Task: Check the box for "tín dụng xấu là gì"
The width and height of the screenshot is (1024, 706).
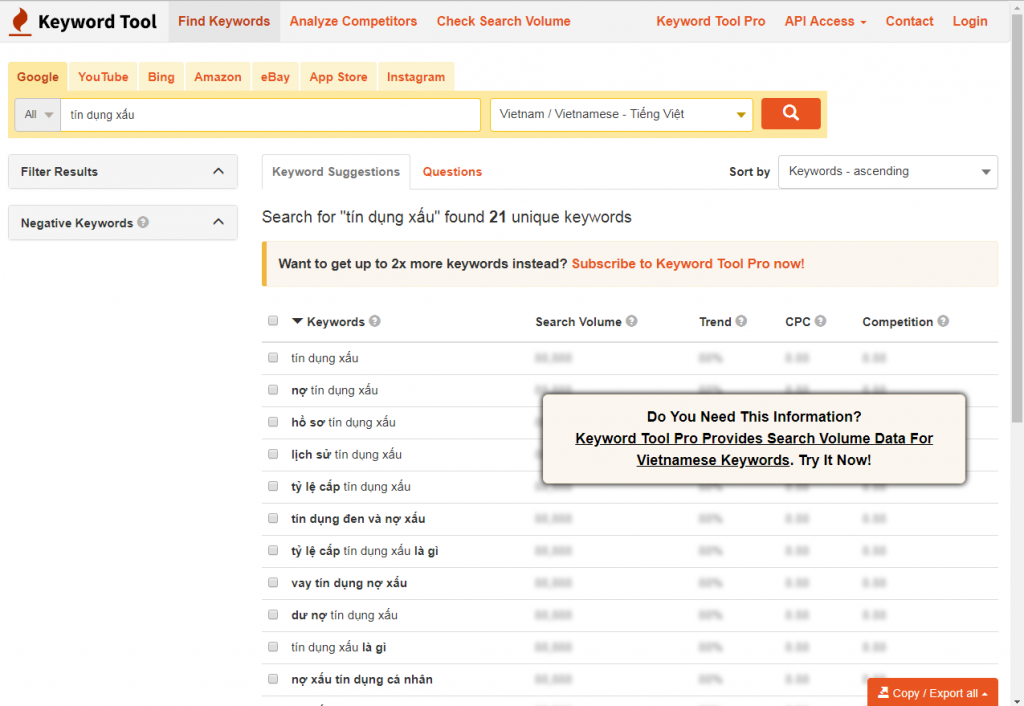Action: pyautogui.click(x=273, y=646)
